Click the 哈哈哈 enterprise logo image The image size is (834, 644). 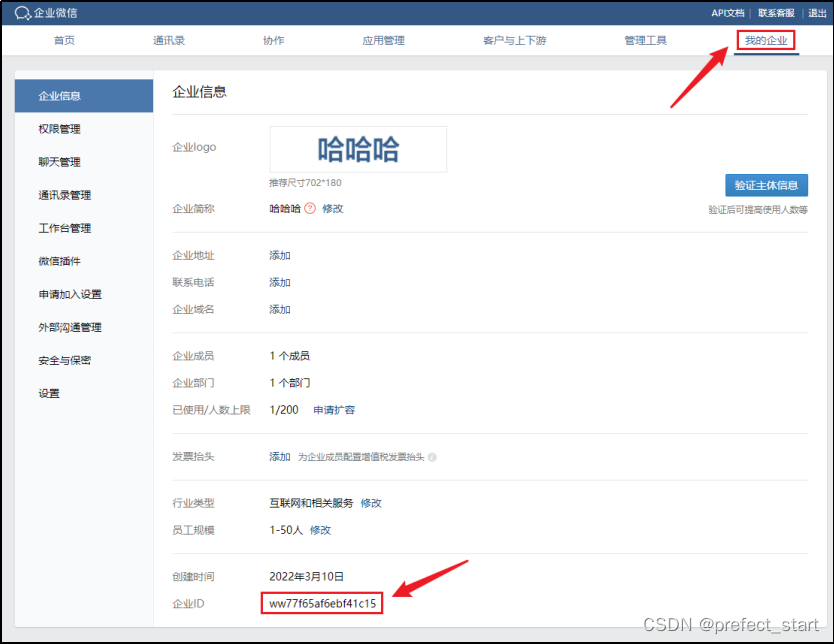pos(358,149)
